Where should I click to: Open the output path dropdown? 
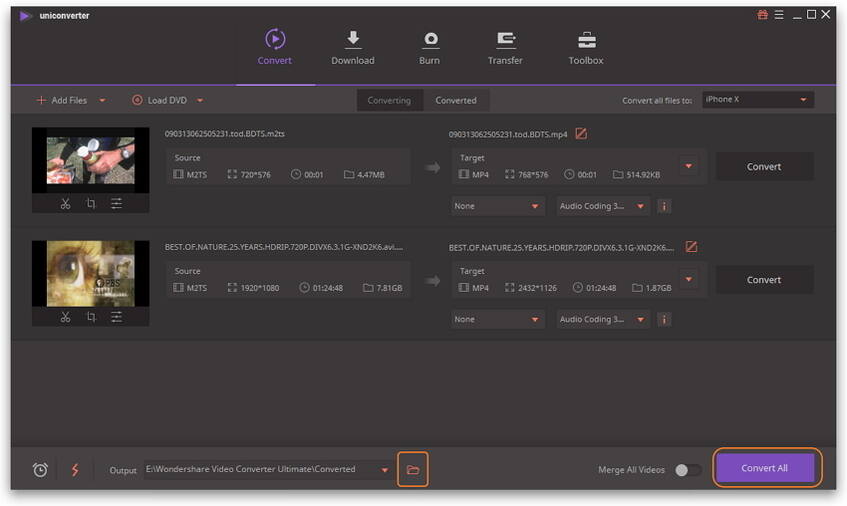click(384, 470)
